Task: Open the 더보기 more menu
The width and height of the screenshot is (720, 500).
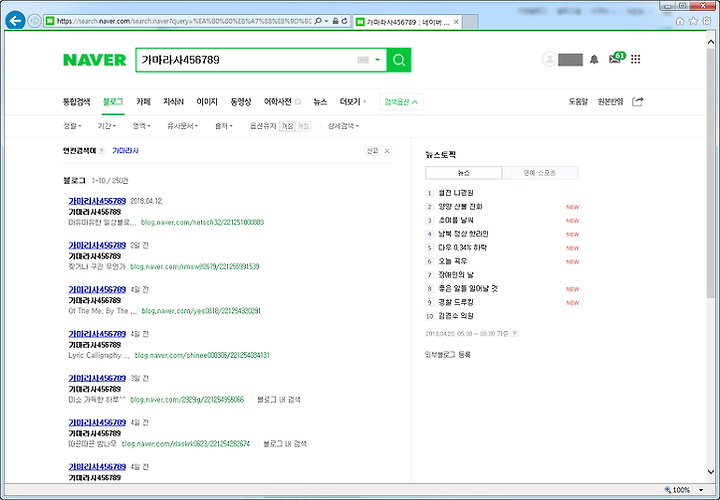Action: click(x=353, y=101)
